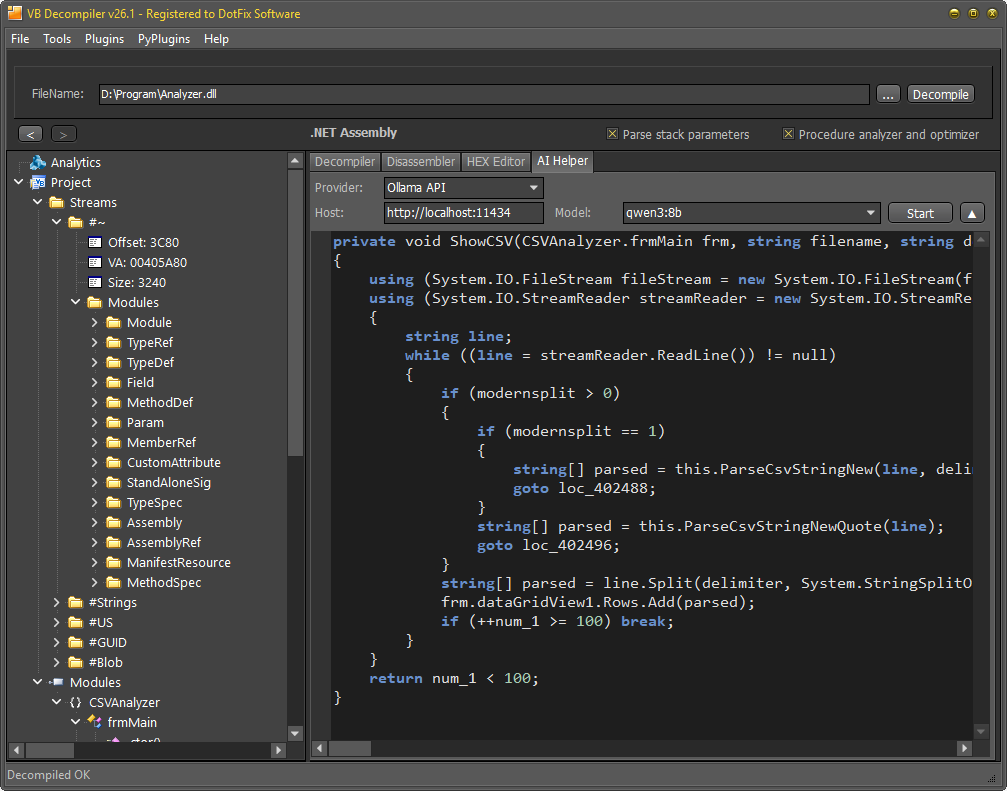Open the PyPlugins menu

click(x=164, y=39)
